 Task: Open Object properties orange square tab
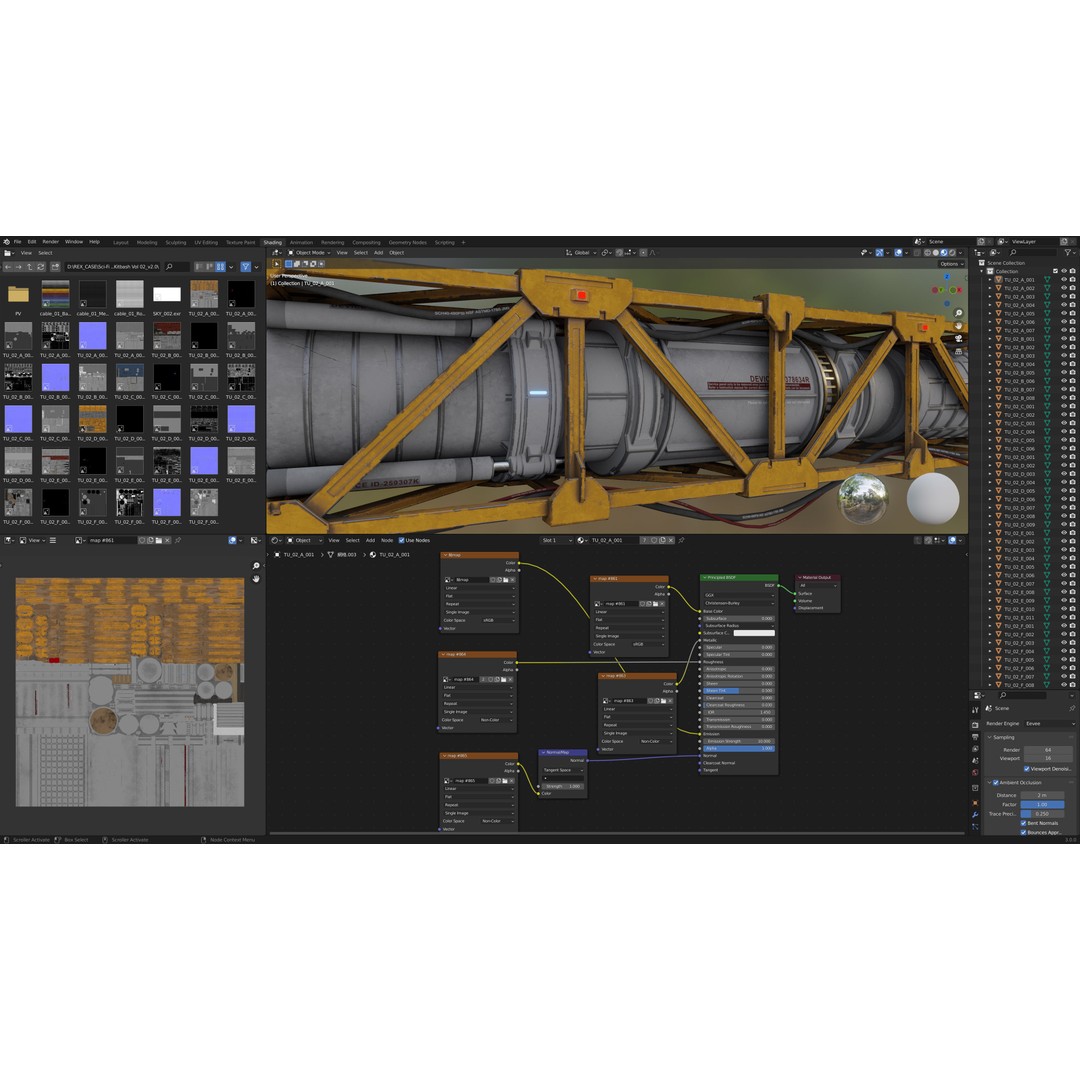[975, 802]
